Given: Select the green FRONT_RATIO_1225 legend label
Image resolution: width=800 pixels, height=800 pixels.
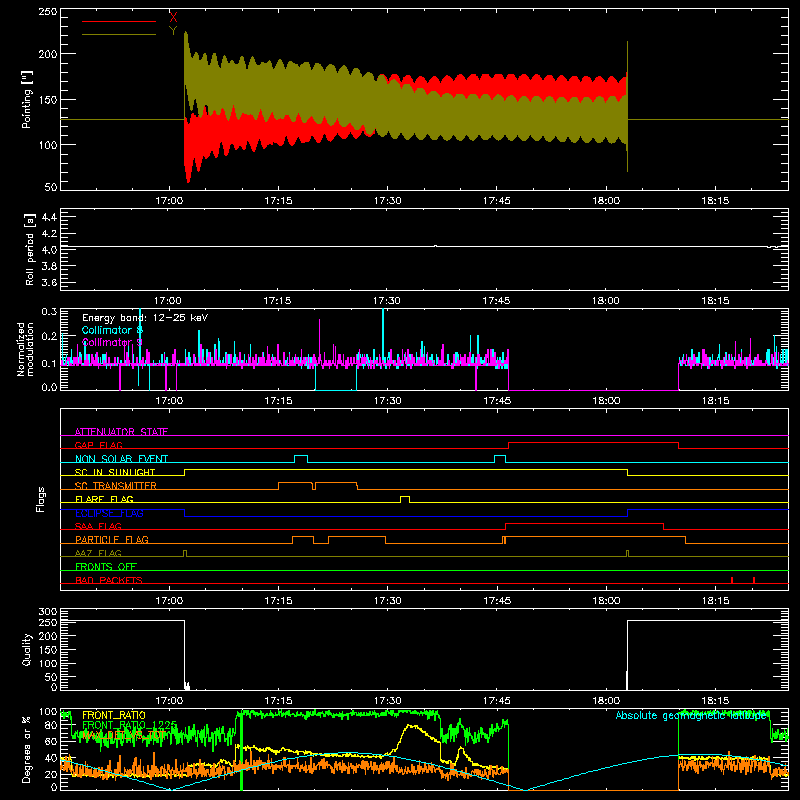Looking at the screenshot, I should (x=129, y=725).
